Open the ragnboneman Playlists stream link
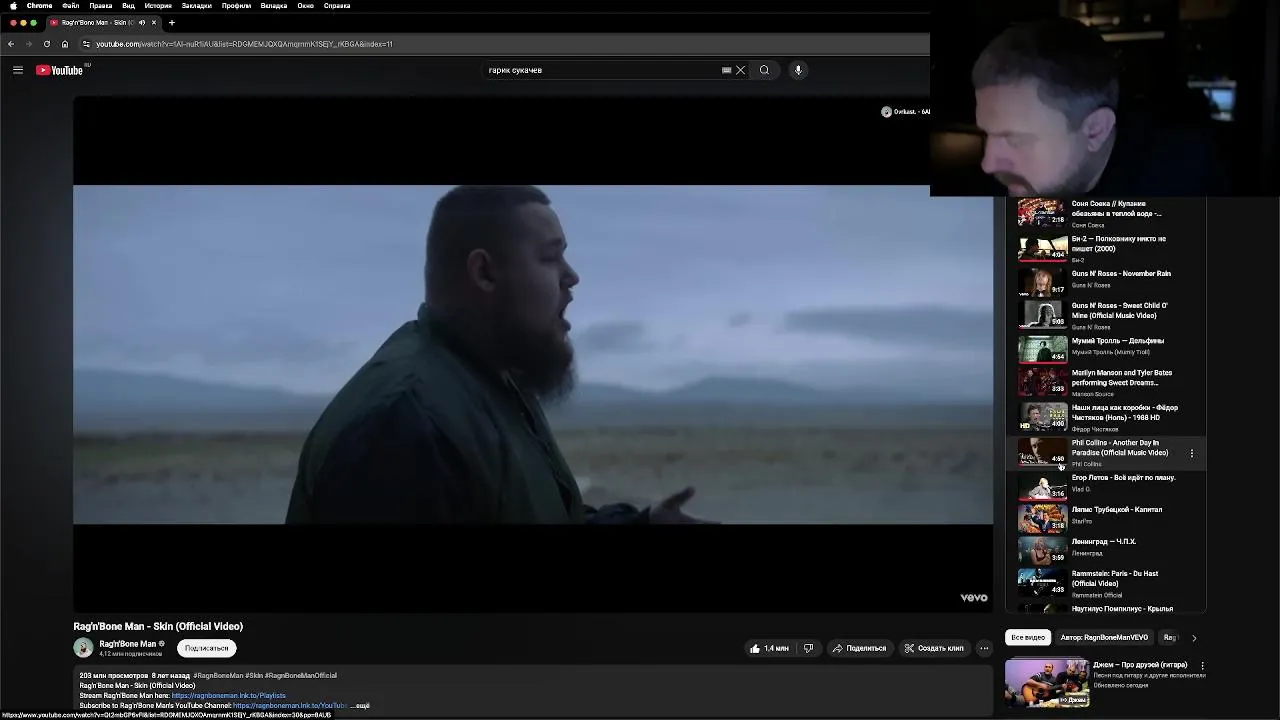This screenshot has height=720, width=1280. tap(229, 695)
